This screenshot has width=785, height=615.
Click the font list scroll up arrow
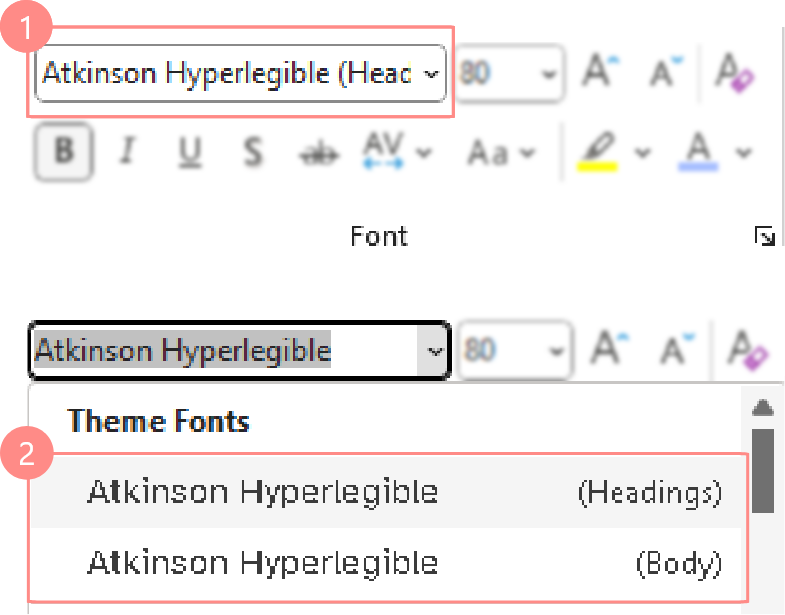pos(763,407)
